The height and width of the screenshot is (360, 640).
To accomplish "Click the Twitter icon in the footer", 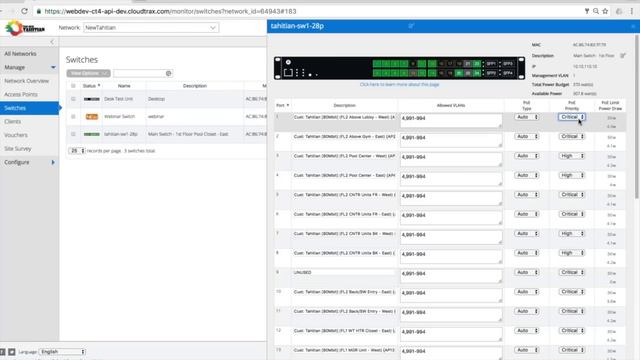I will click(12, 352).
